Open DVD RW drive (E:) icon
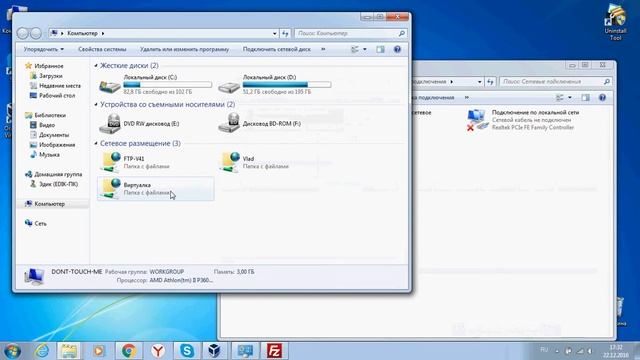 (x=110, y=123)
